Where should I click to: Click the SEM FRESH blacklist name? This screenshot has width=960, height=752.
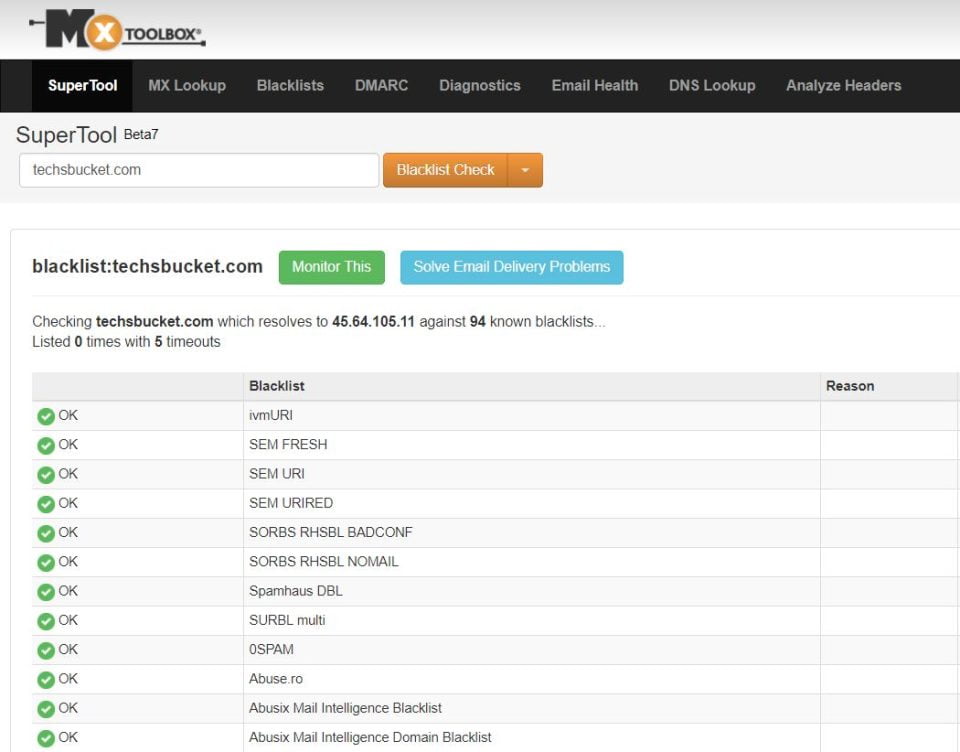288,445
